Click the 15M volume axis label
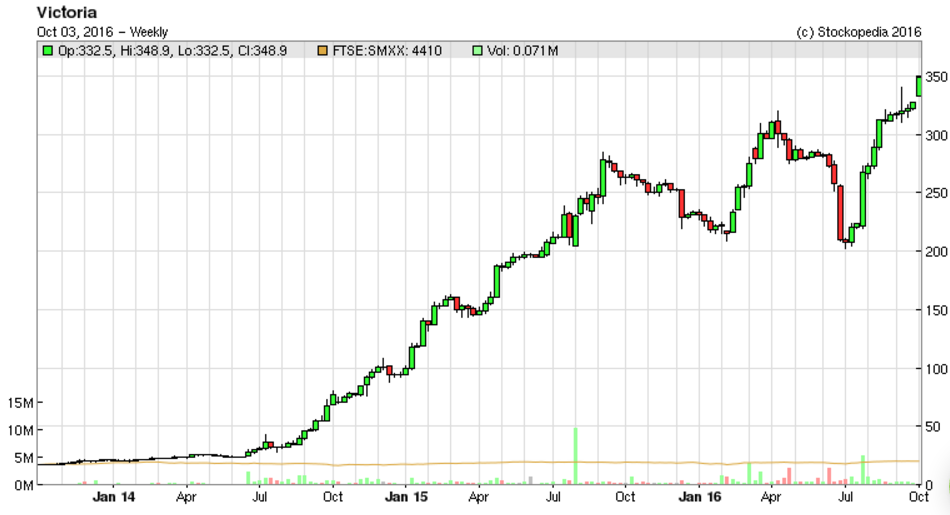 point(20,403)
